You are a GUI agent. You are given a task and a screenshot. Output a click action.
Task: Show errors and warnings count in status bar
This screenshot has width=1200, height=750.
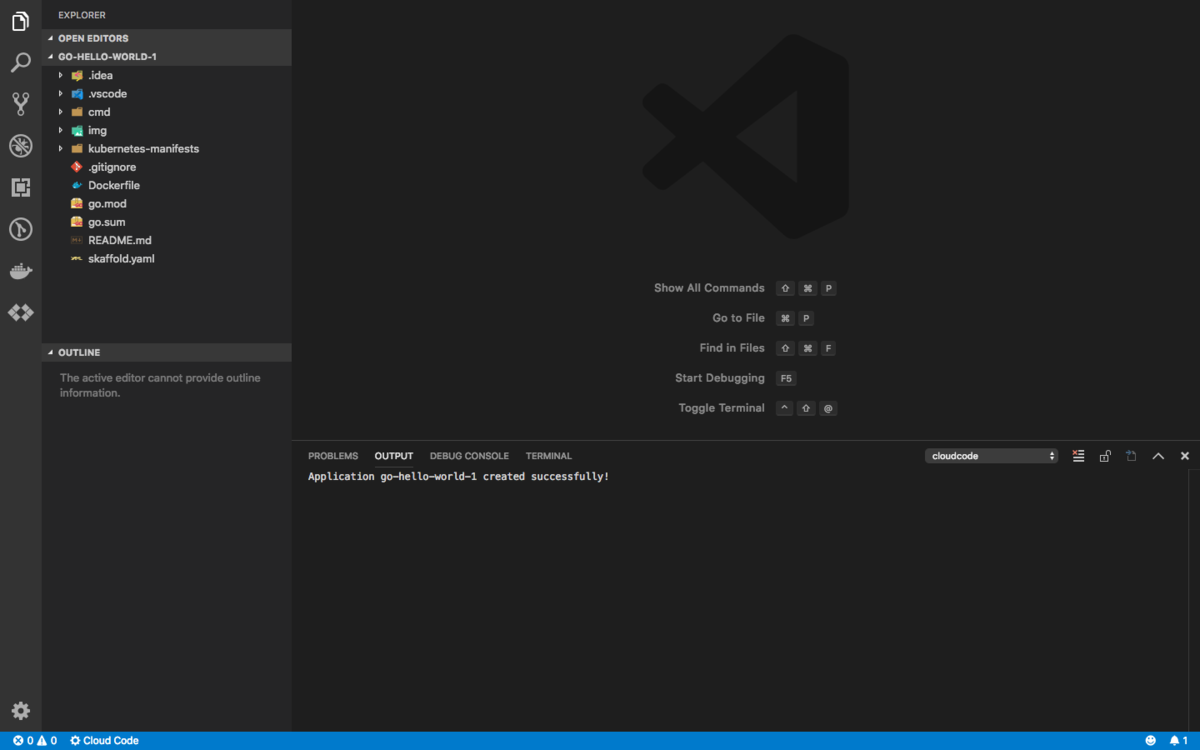tap(35, 741)
